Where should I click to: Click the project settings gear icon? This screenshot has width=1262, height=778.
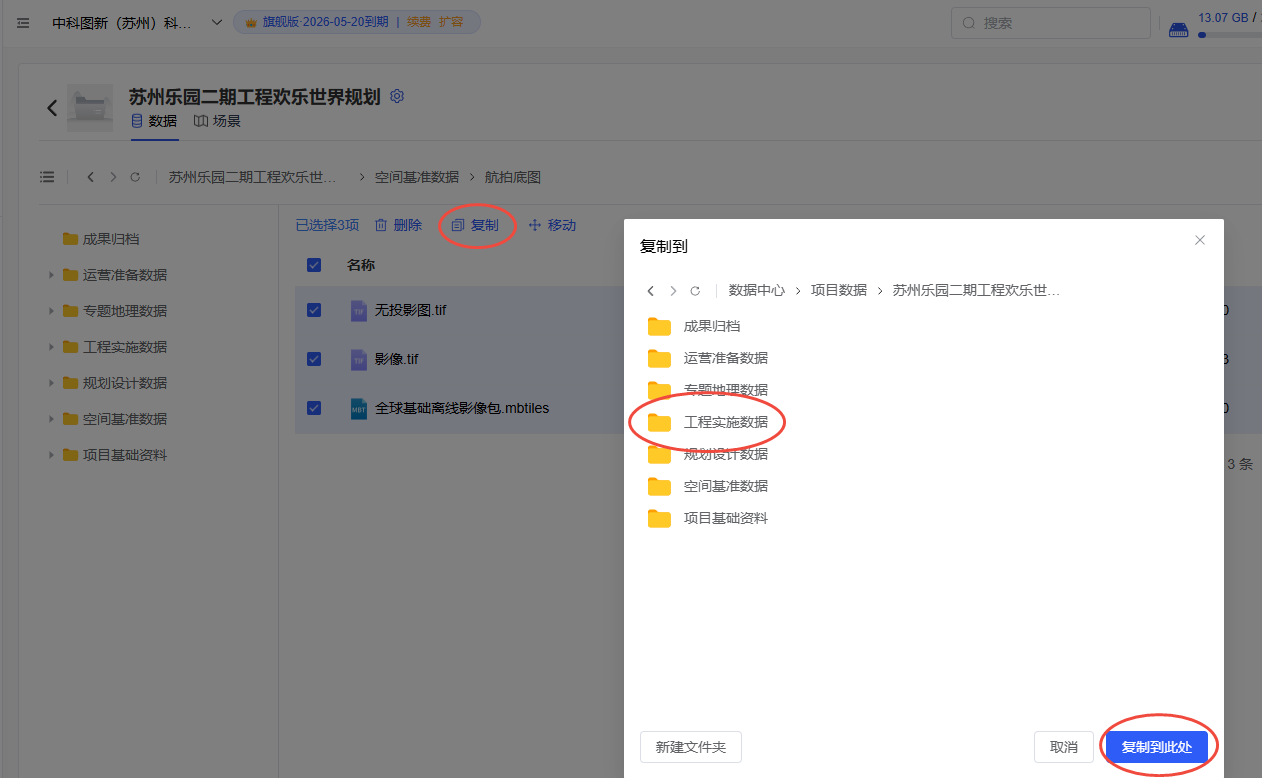[x=397, y=96]
